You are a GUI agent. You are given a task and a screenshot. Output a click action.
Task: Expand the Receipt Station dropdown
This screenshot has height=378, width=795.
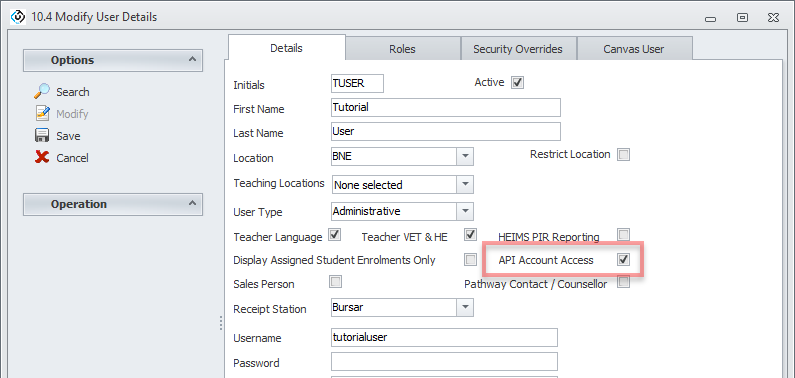[465, 307]
